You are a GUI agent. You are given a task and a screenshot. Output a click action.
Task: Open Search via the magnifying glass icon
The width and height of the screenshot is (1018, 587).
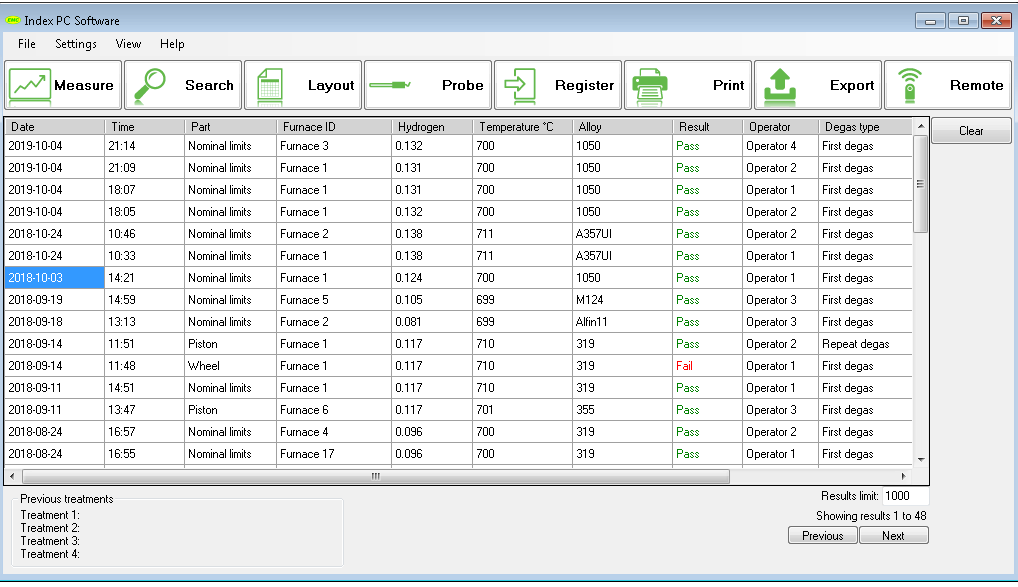[154, 85]
